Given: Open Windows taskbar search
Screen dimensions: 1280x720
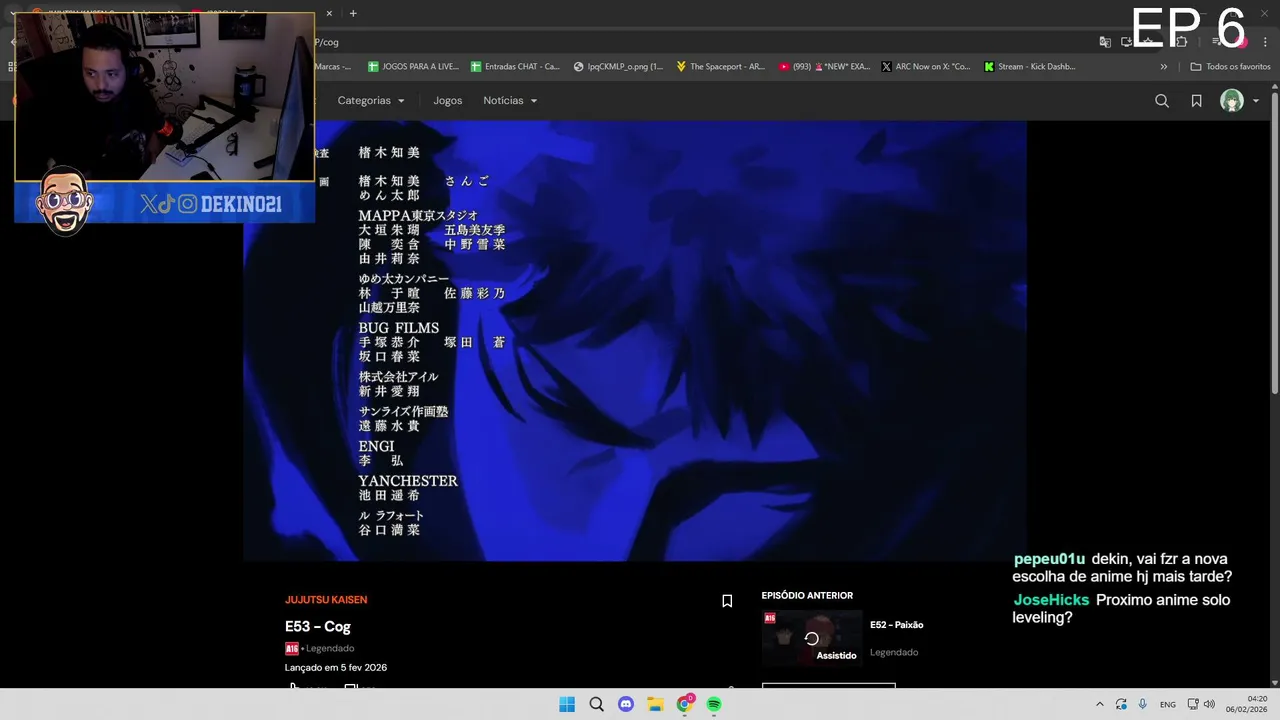Looking at the screenshot, I should coord(596,704).
